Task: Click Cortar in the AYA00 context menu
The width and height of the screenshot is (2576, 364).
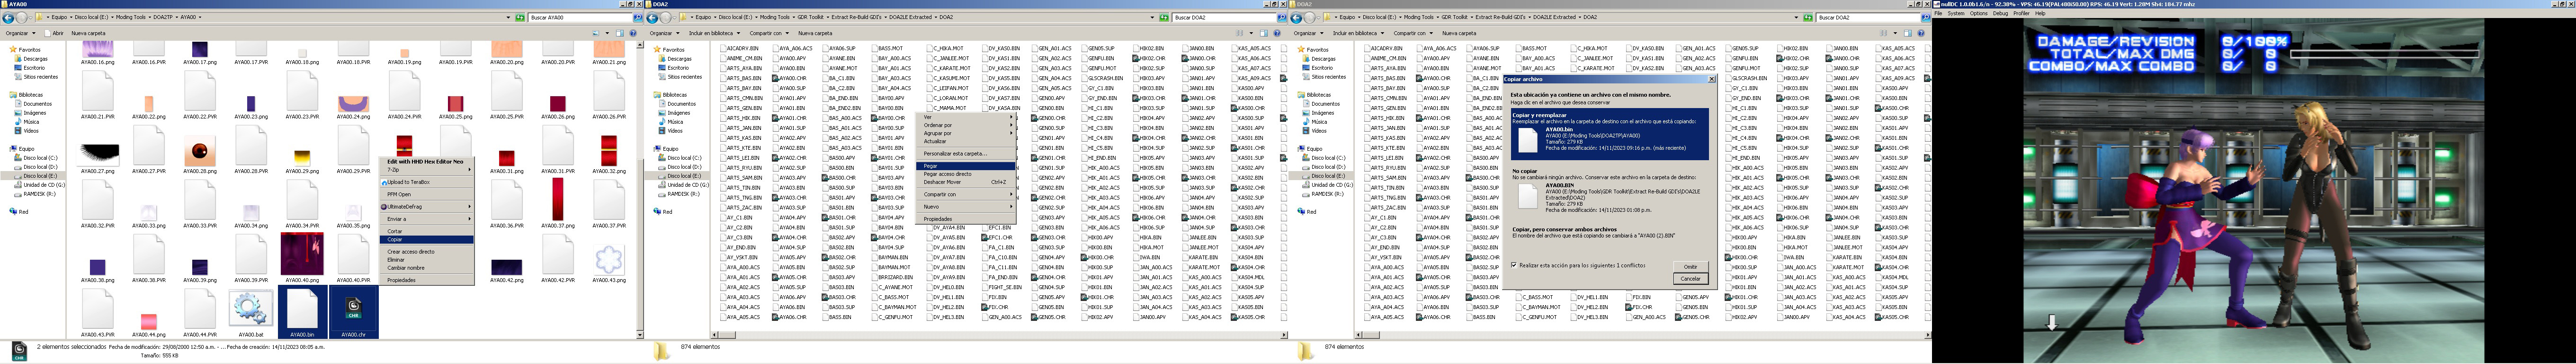Action: click(427, 231)
